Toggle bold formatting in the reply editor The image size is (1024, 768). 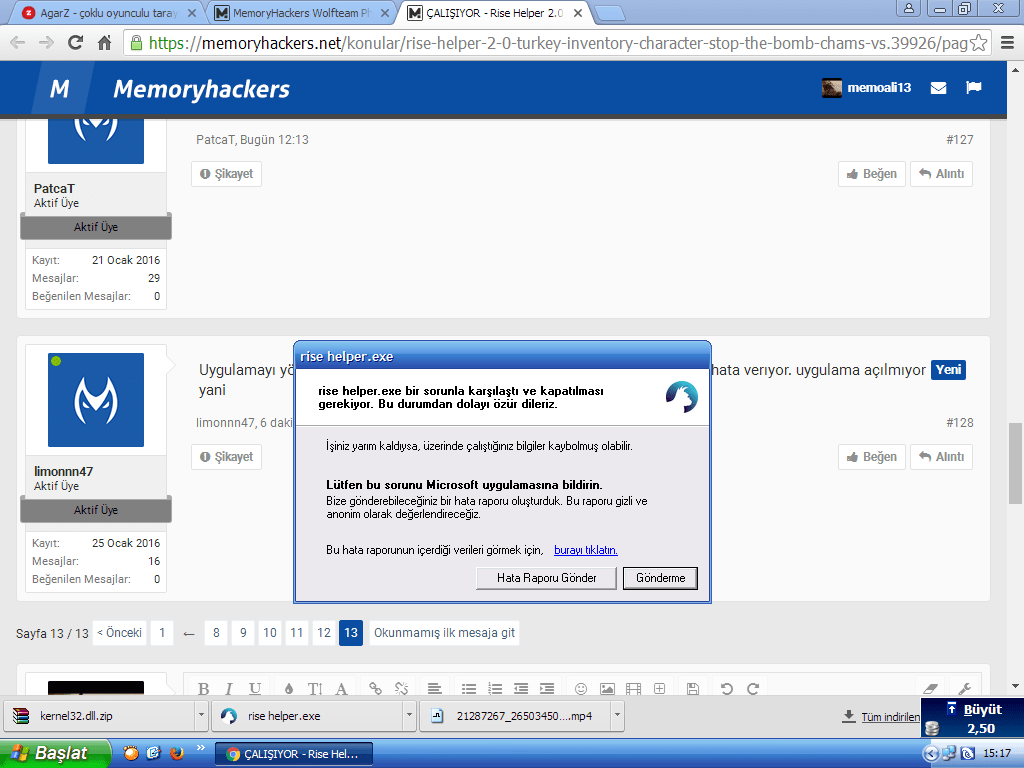pos(204,688)
